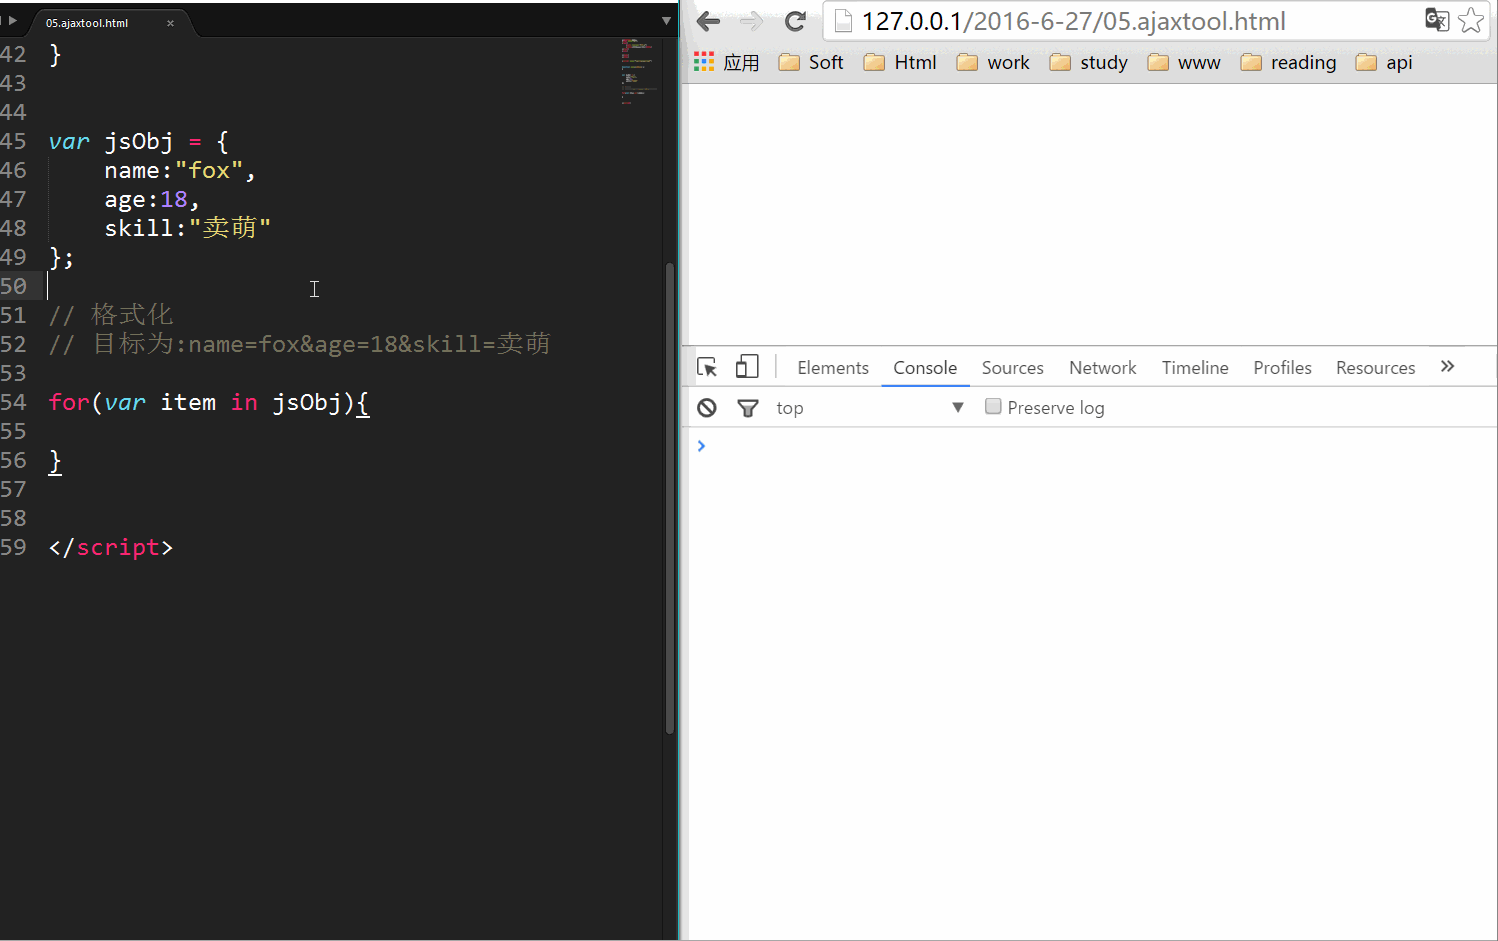Open Google Translate from the address bar
Screen dimensions: 1498x941
click(x=1437, y=20)
